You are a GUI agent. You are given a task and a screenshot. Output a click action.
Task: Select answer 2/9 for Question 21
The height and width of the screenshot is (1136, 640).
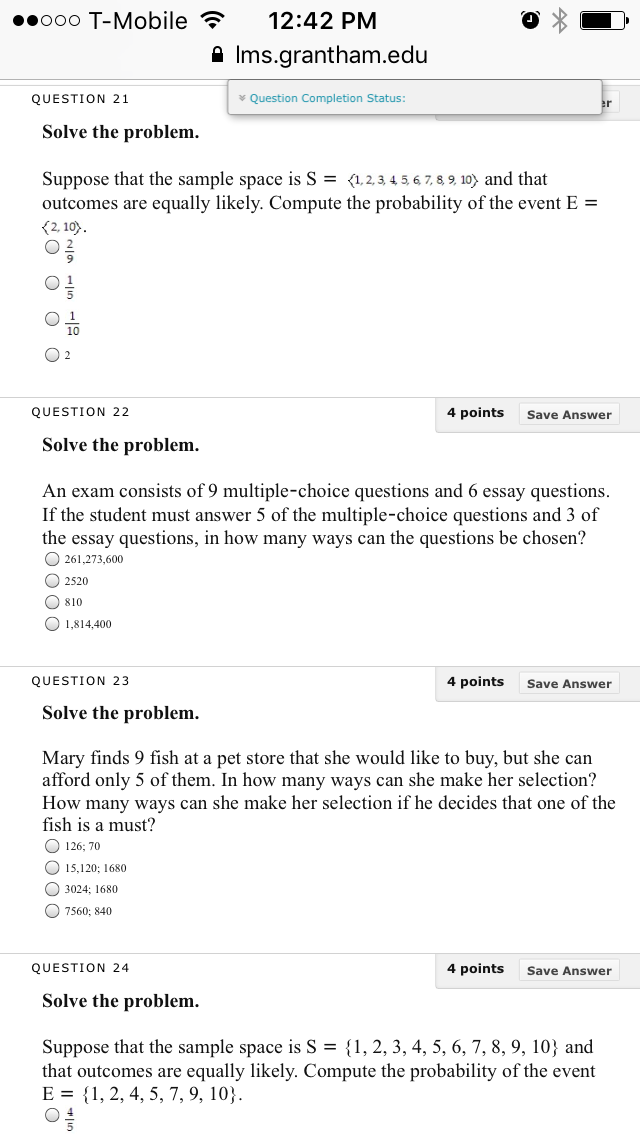[x=51, y=247]
